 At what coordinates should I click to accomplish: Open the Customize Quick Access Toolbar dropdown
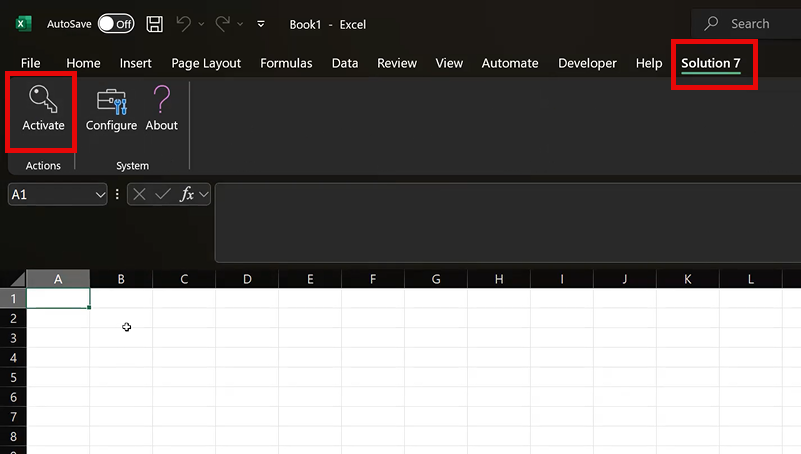point(261,23)
